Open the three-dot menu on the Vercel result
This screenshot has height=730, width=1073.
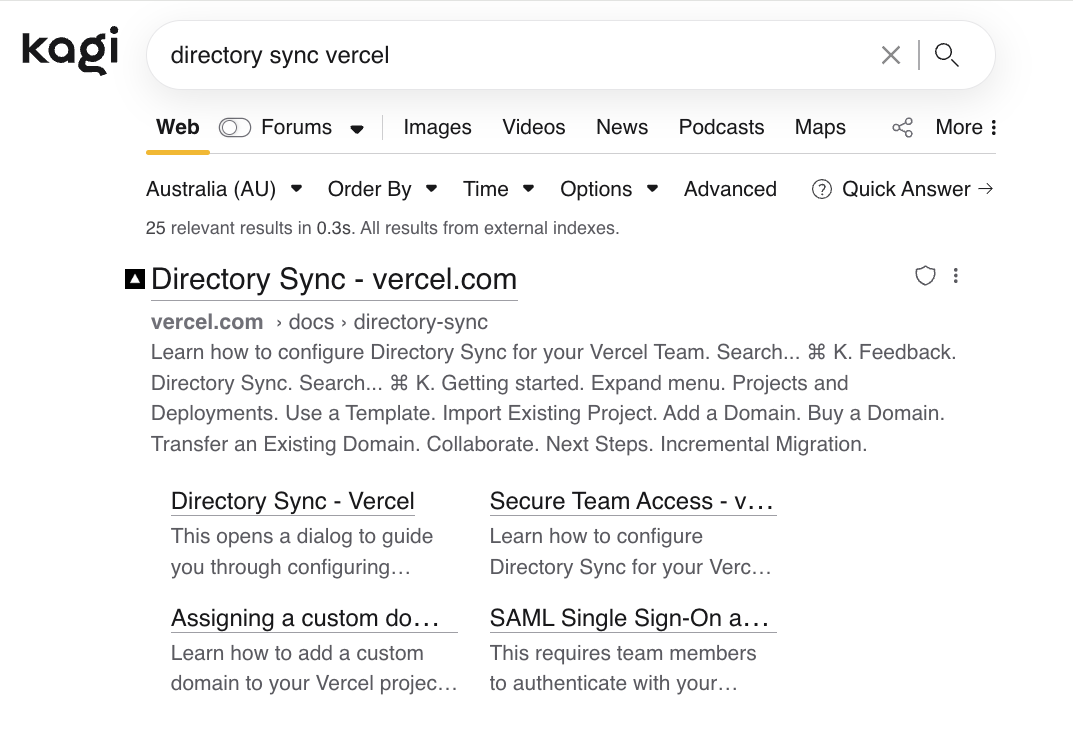point(956,276)
